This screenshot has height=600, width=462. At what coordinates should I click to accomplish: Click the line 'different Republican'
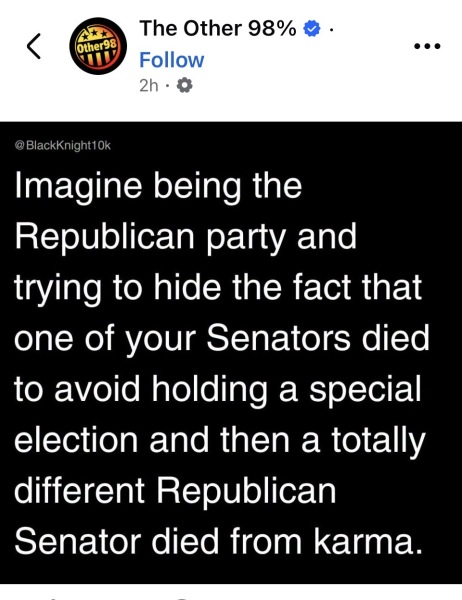(175, 491)
